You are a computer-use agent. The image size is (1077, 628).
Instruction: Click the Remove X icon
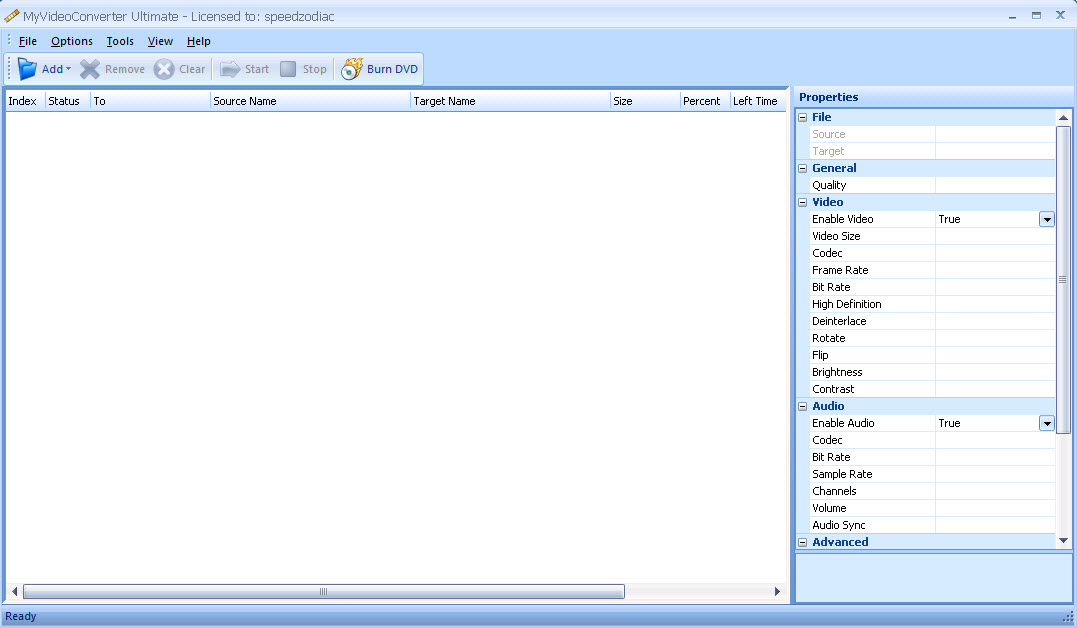pyautogui.click(x=90, y=69)
